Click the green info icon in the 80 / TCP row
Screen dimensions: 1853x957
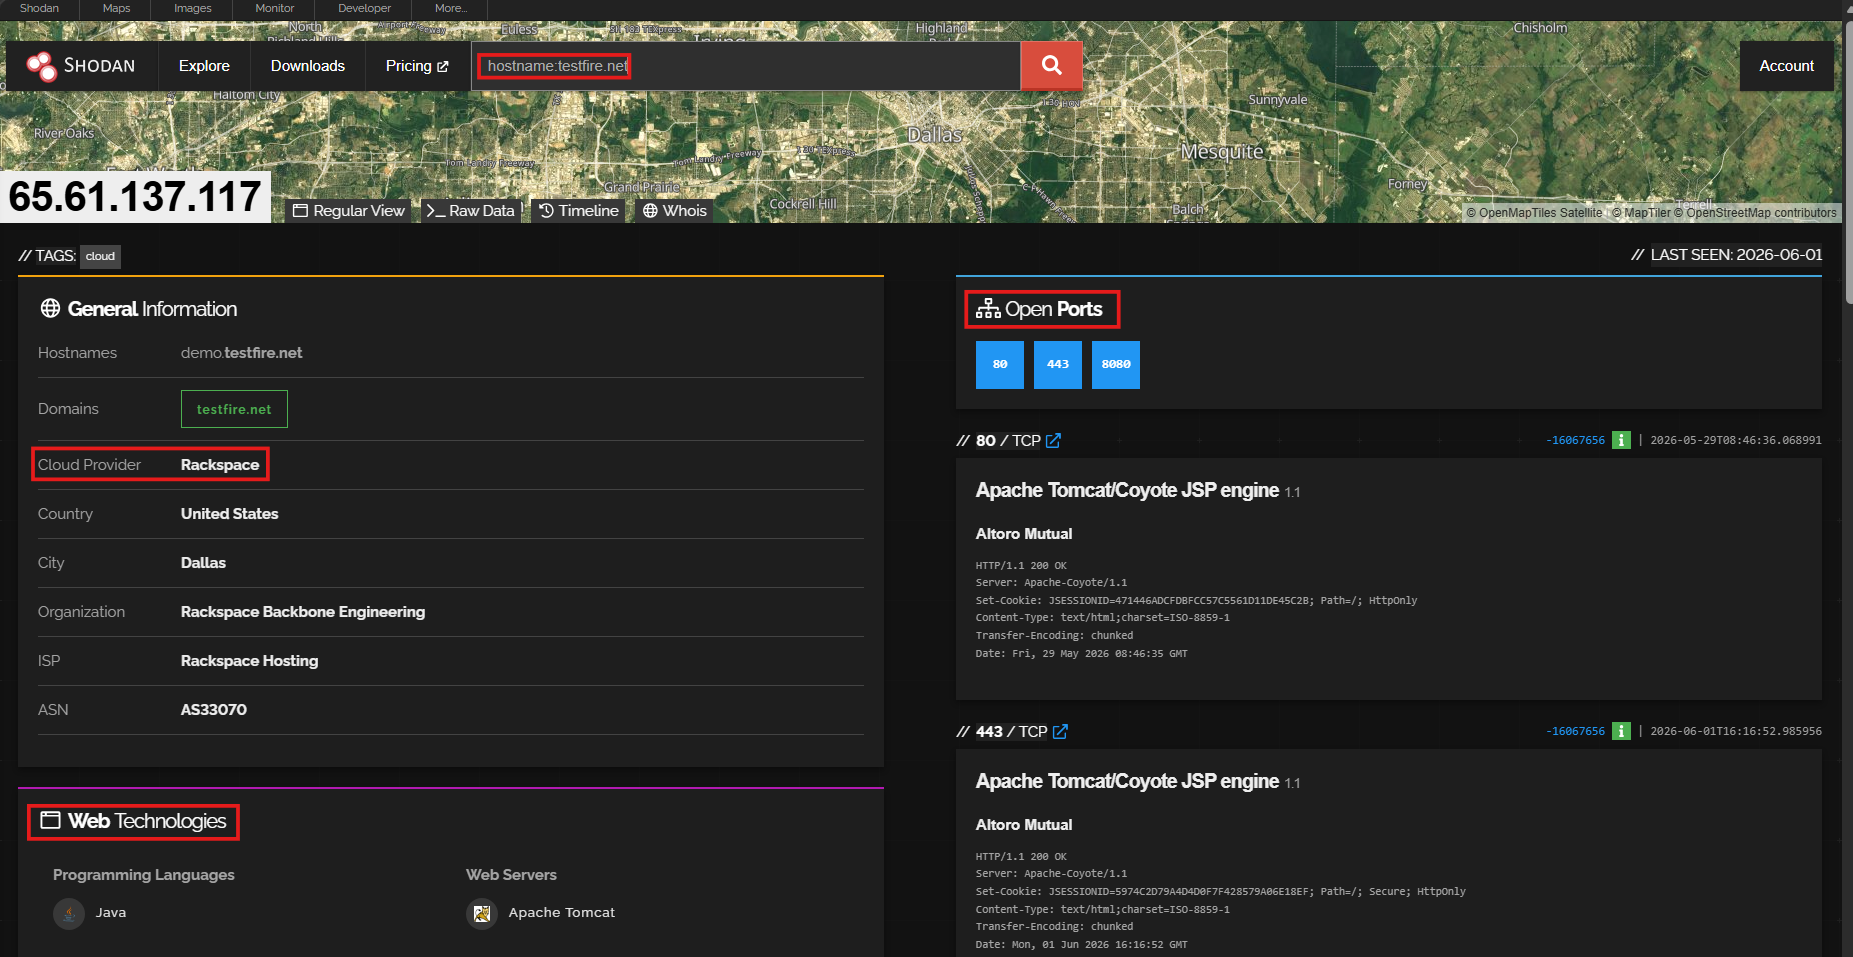(x=1621, y=440)
